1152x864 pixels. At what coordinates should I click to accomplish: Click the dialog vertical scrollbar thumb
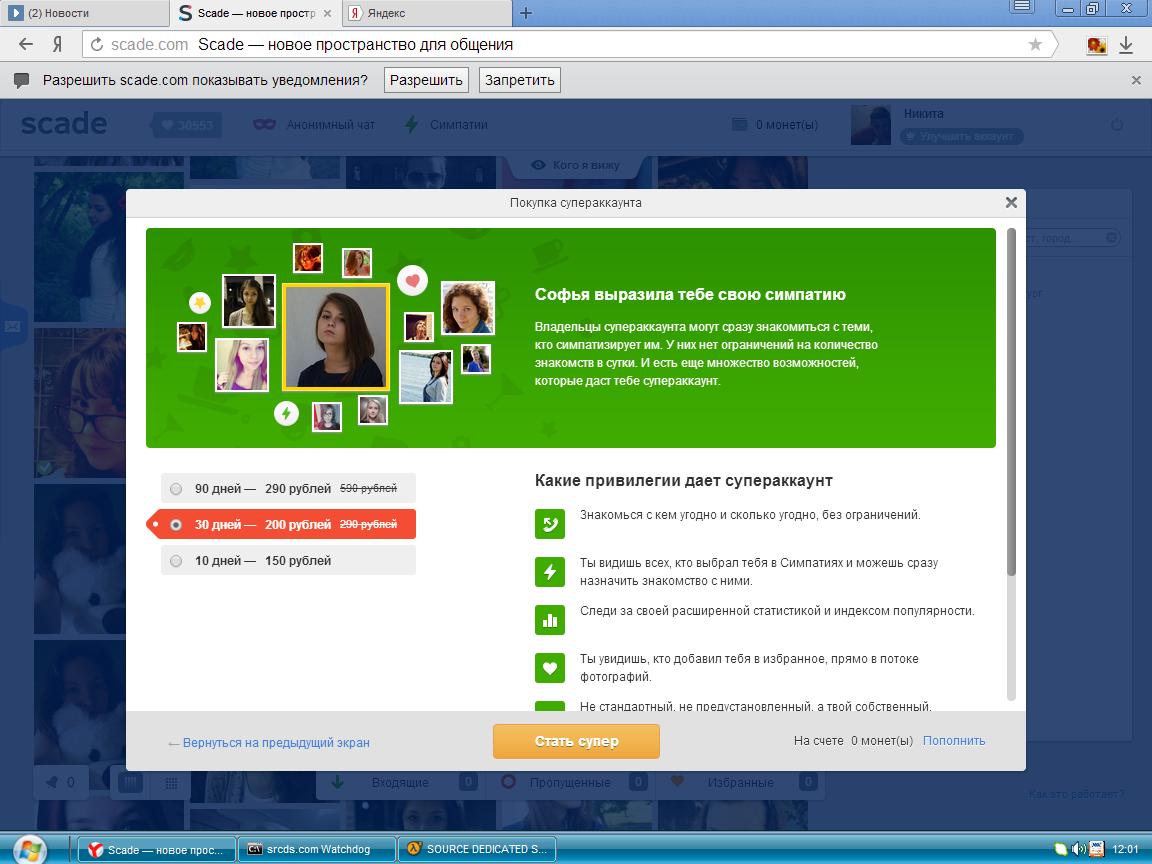click(1011, 402)
